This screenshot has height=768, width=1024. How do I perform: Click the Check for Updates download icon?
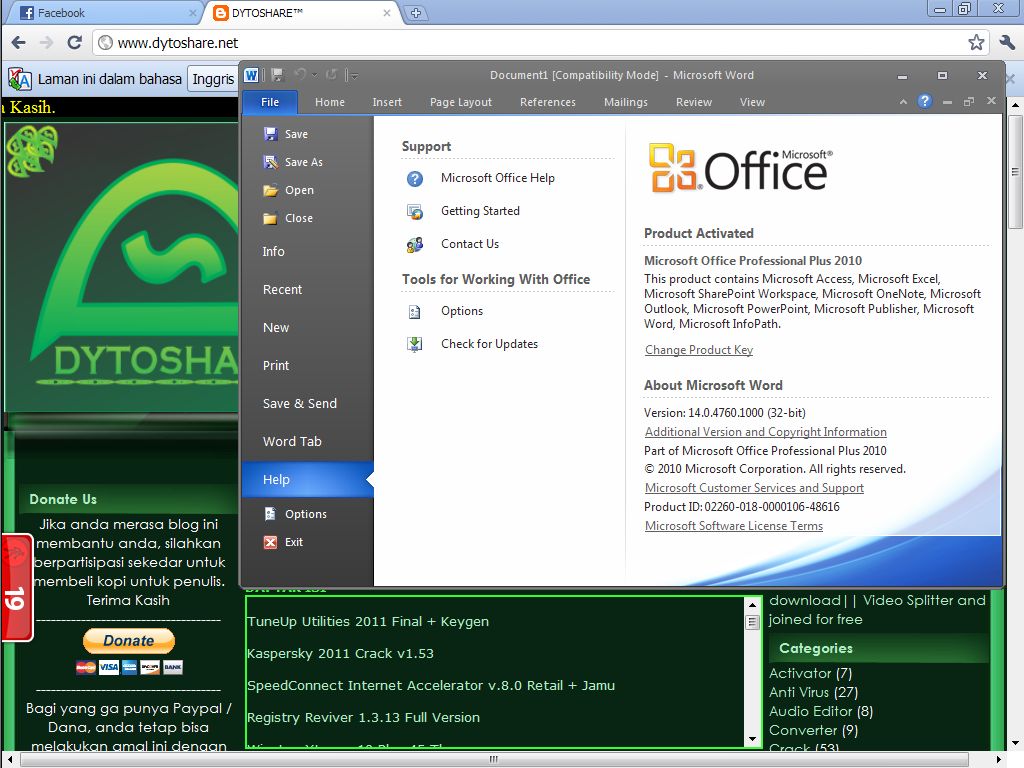tap(415, 344)
